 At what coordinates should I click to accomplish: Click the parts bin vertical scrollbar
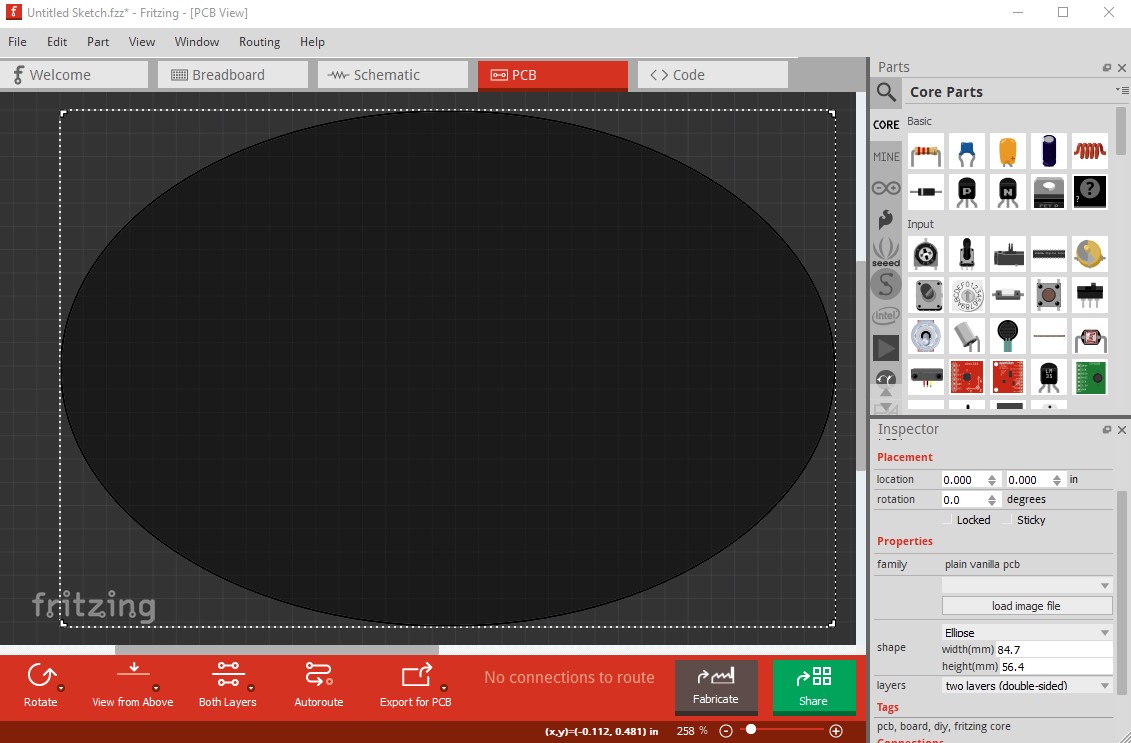(1121, 131)
